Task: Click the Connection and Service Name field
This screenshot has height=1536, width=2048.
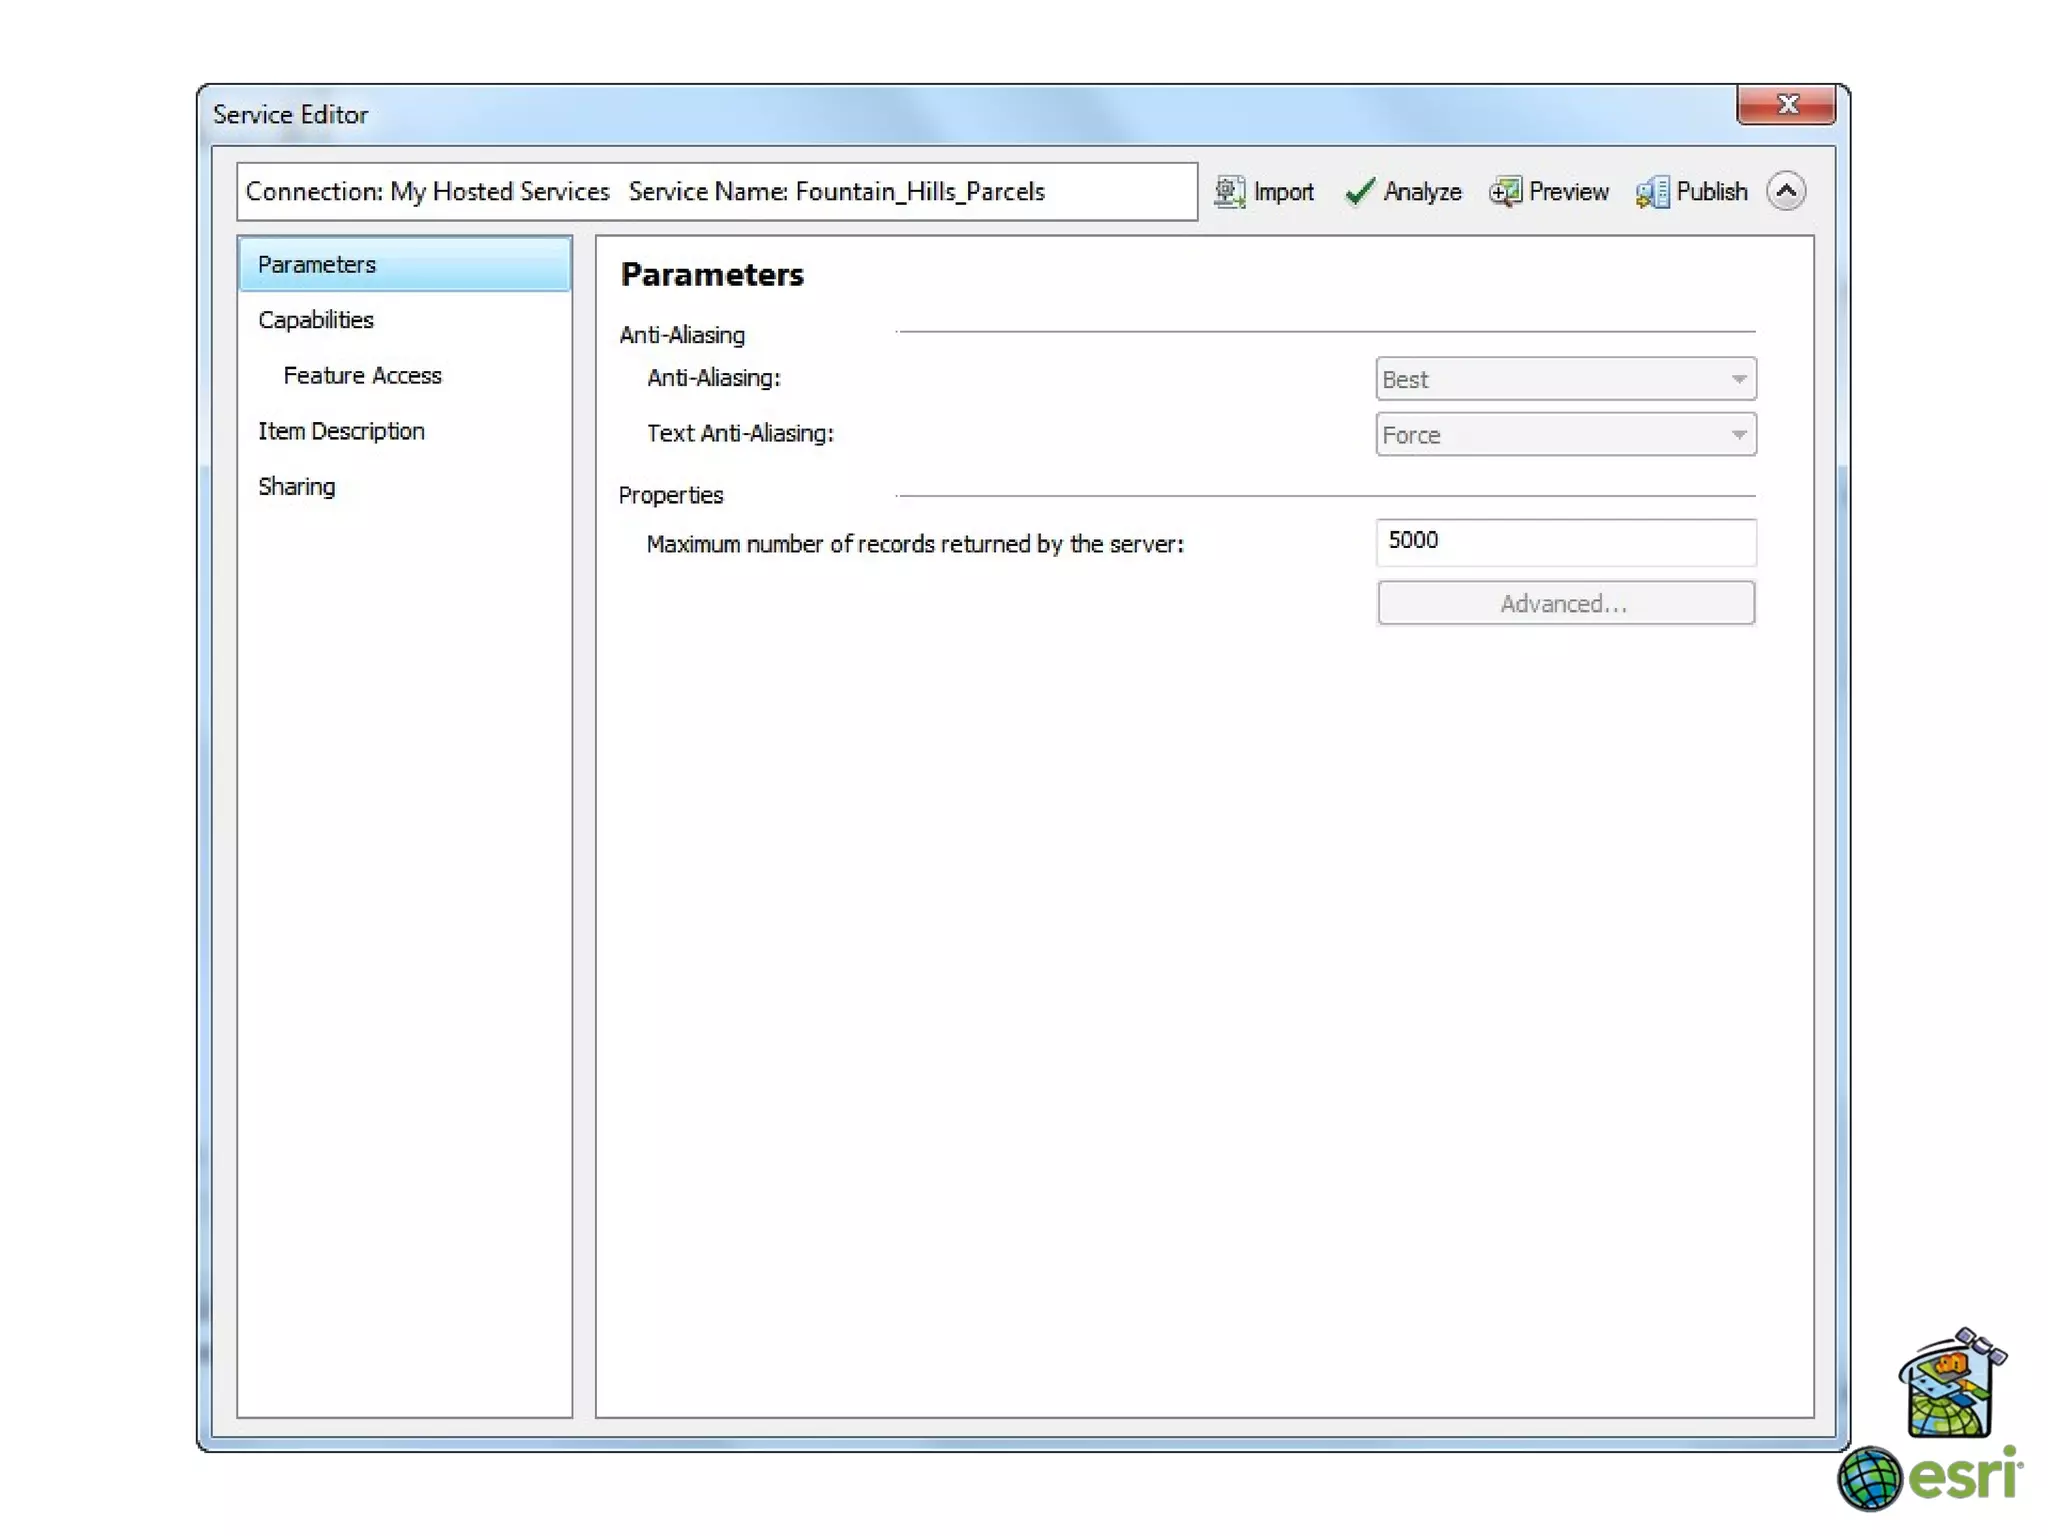Action: 716,191
